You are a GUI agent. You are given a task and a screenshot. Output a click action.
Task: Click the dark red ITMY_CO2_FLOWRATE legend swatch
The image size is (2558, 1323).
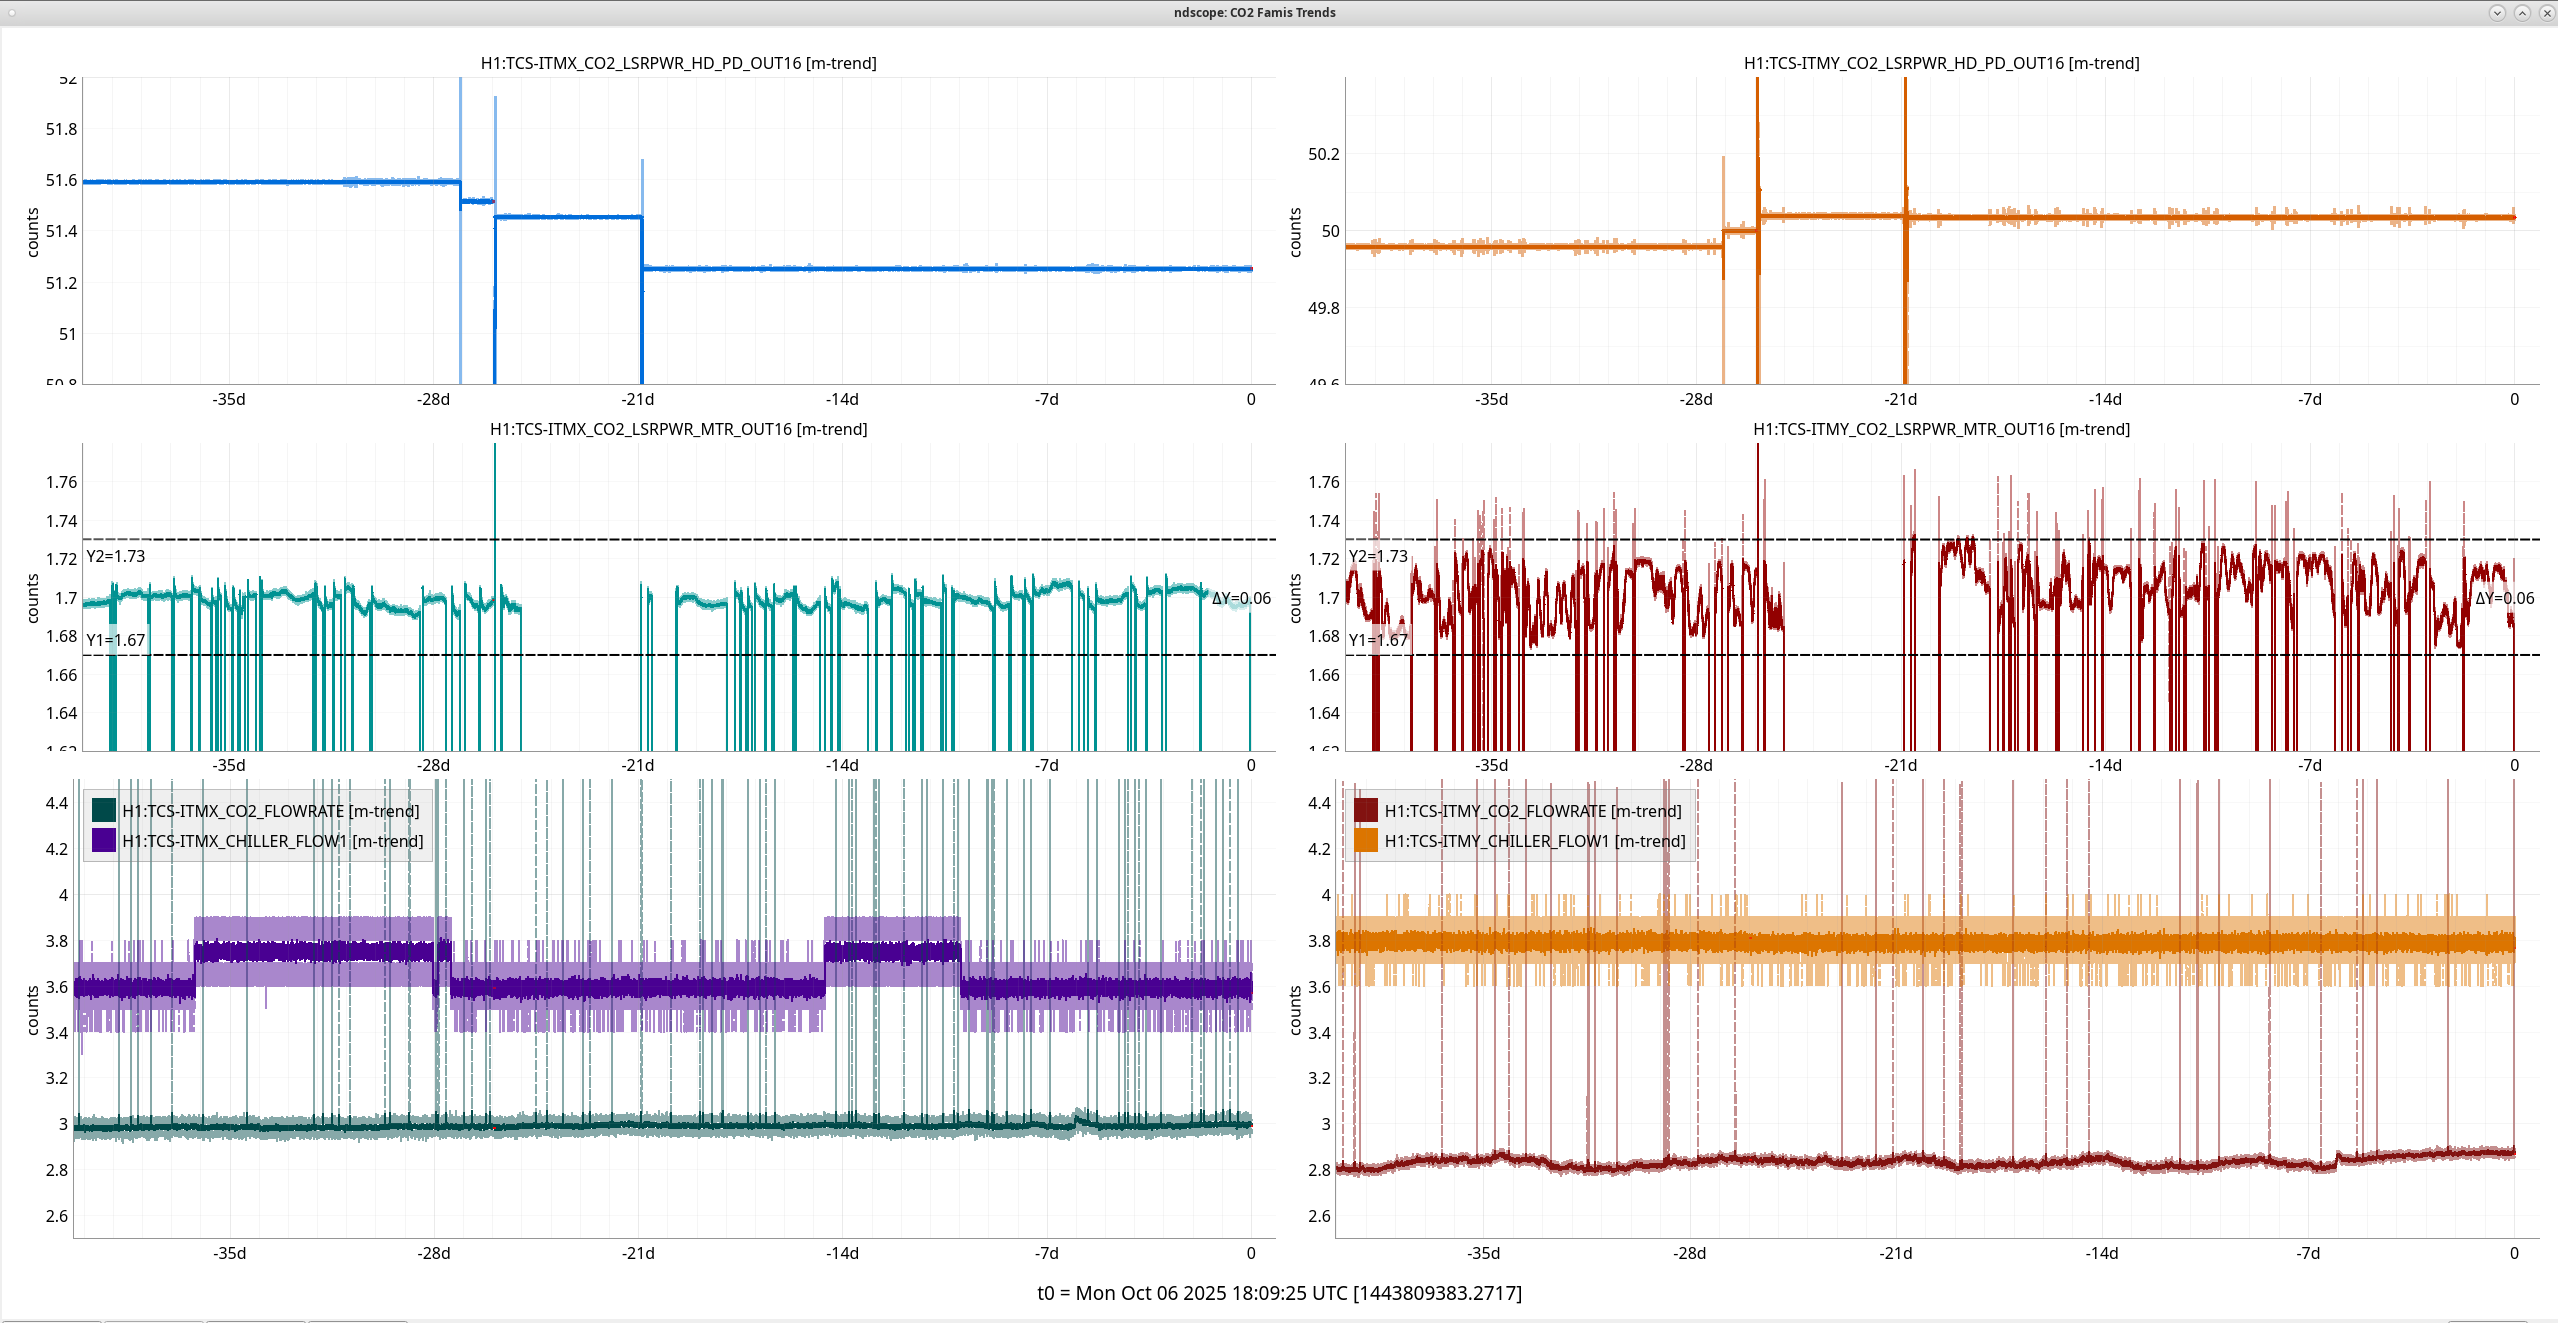pyautogui.click(x=1366, y=810)
